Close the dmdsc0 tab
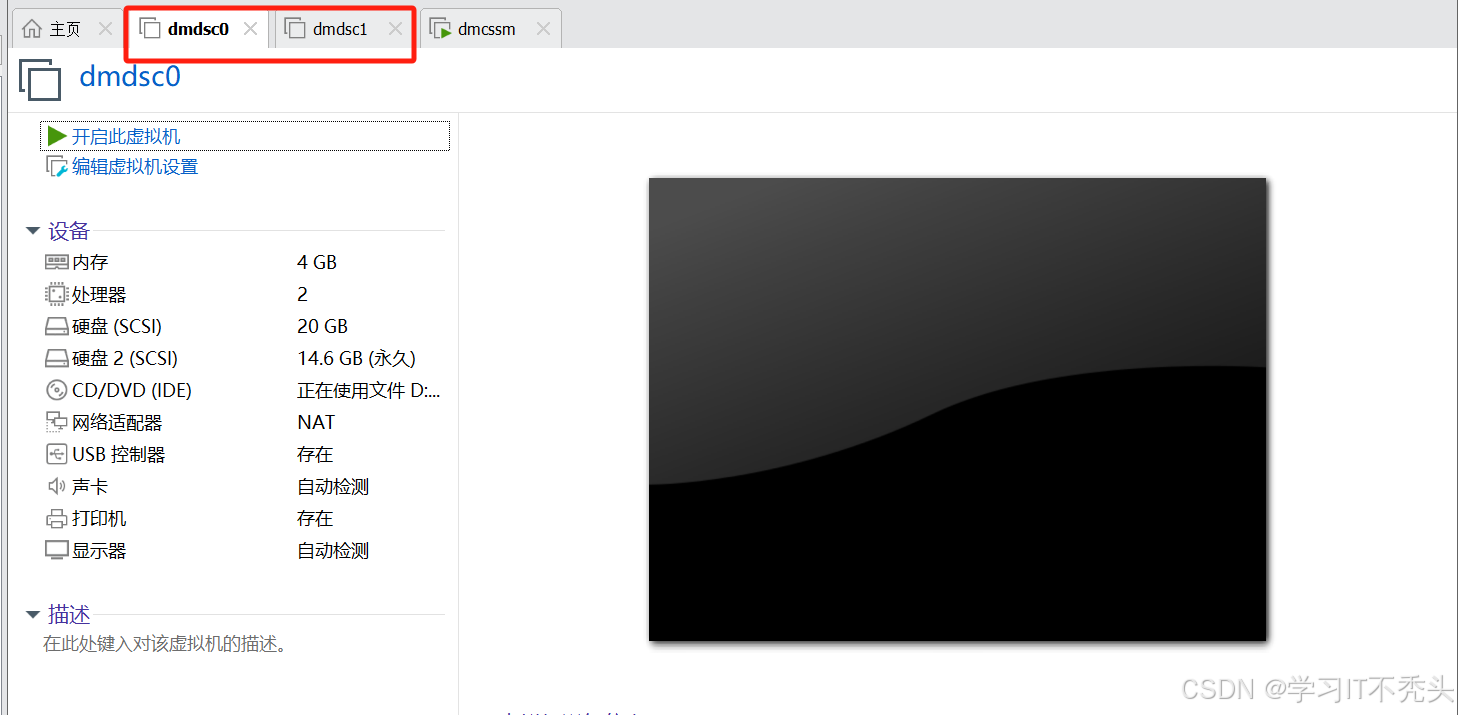This screenshot has width=1458, height=715. point(250,29)
